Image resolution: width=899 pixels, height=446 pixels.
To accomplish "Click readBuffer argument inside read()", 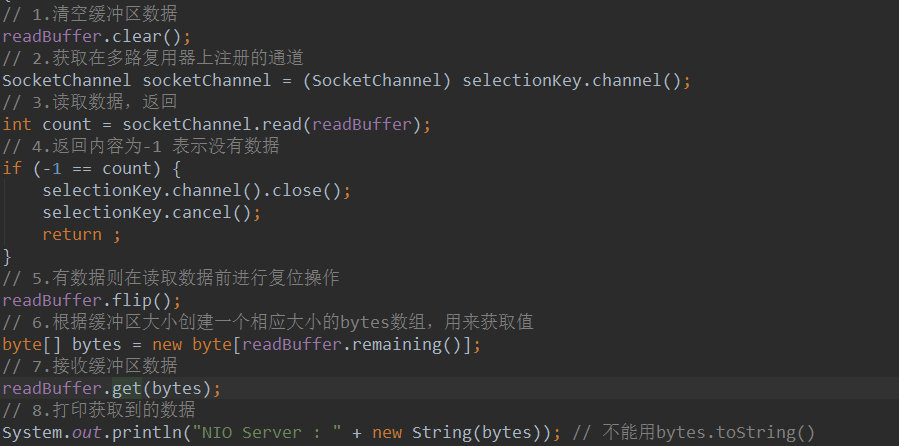I will click(x=362, y=124).
